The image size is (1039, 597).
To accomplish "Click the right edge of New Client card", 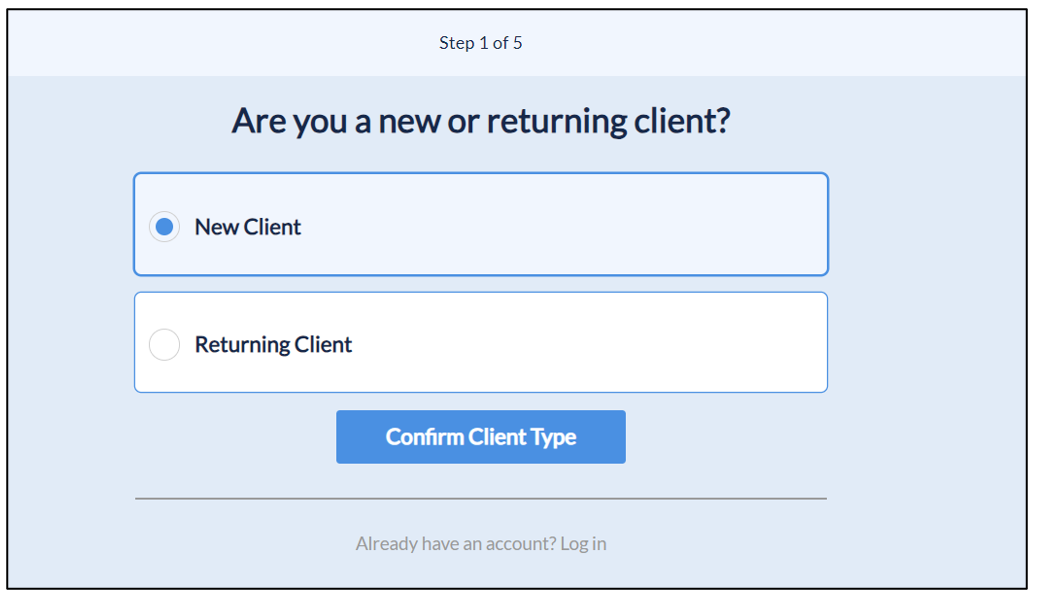I will [x=825, y=225].
